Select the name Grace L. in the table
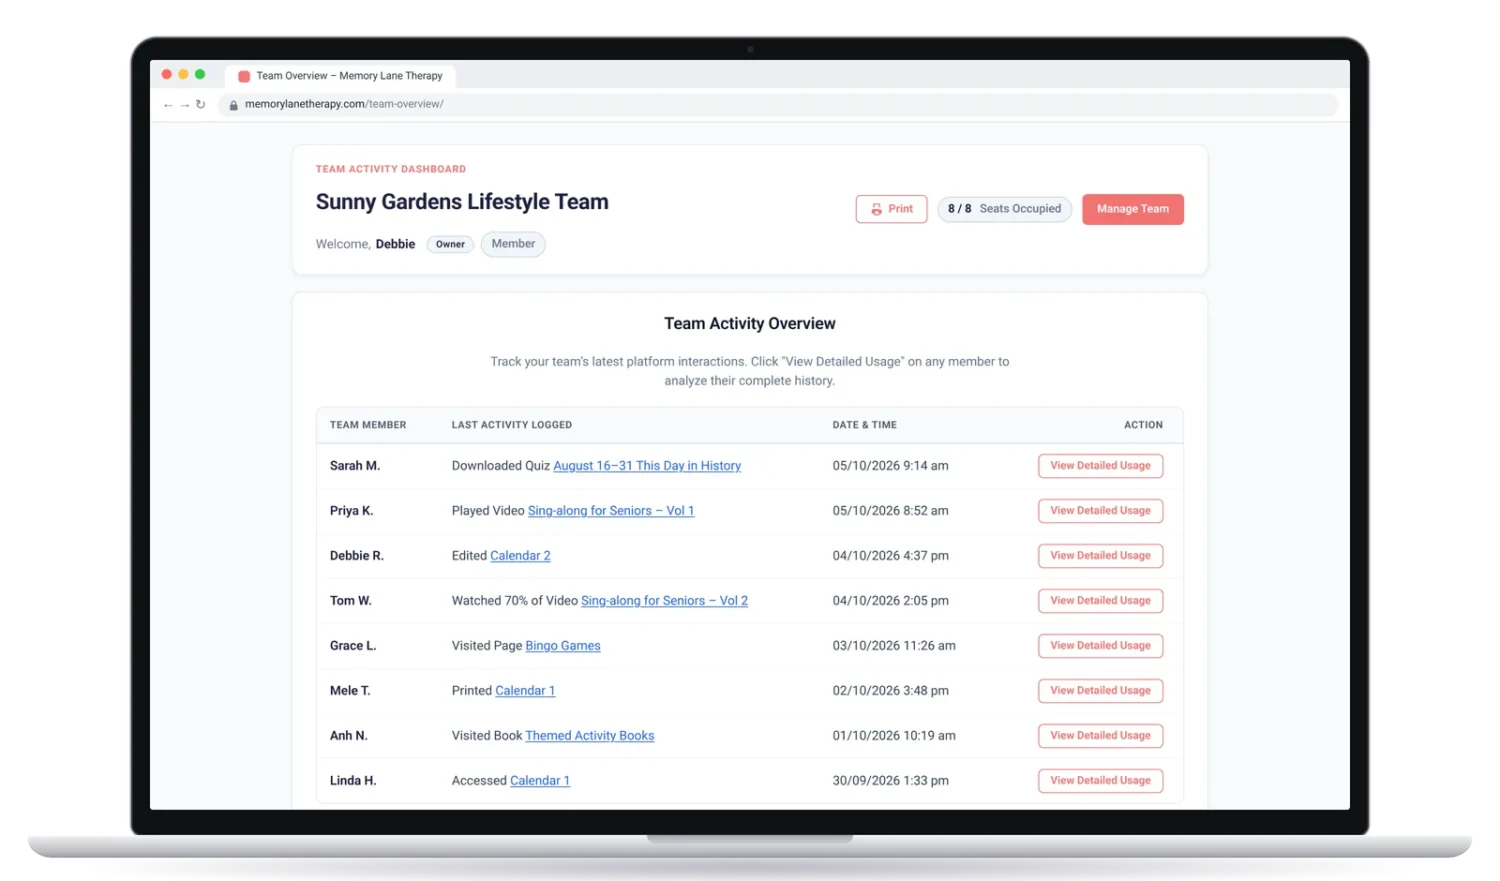Viewport: 1500px width, 881px height. coord(353,646)
